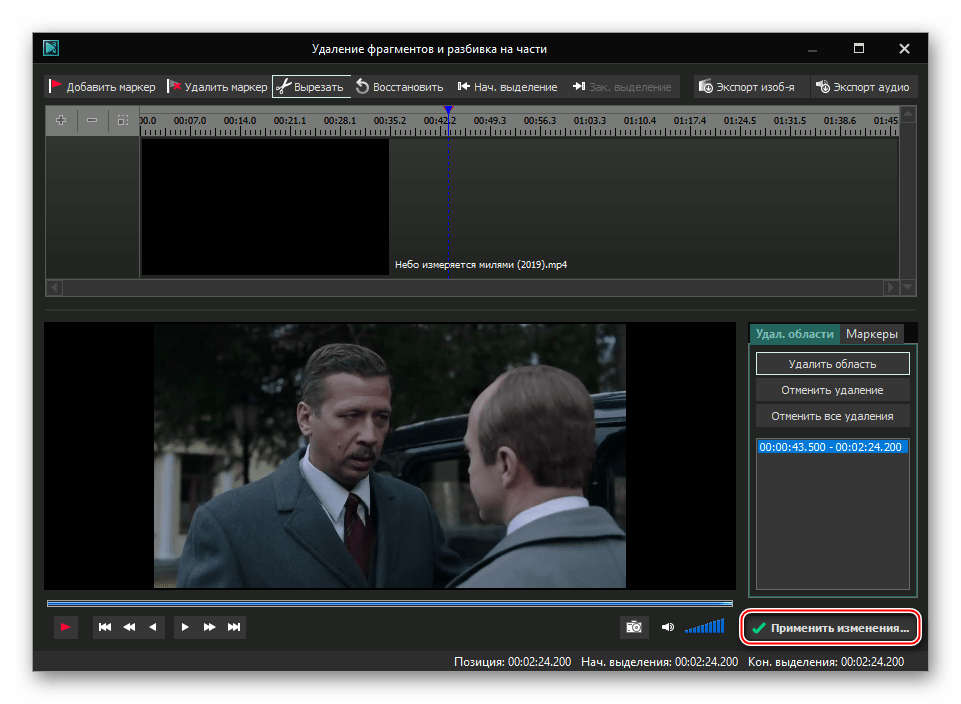Zoom out timeline with minus icon
The height and width of the screenshot is (704, 961).
click(x=92, y=120)
